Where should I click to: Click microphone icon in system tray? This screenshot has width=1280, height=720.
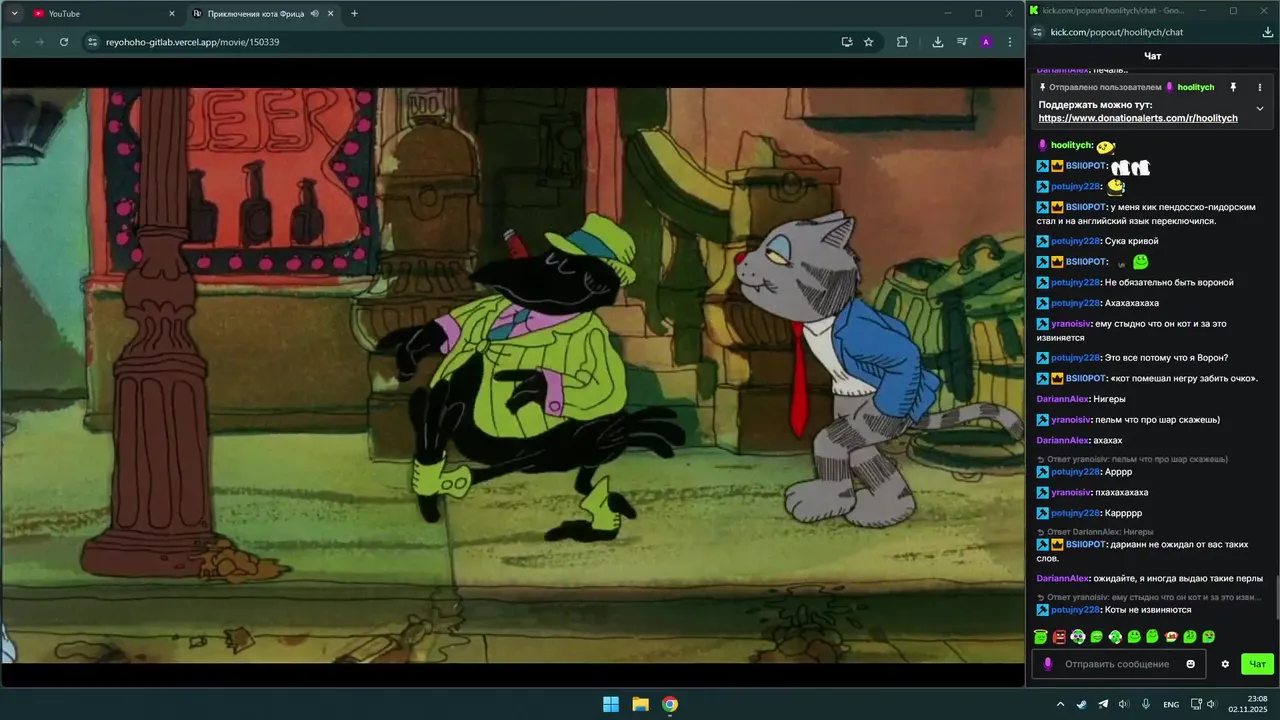point(1146,704)
